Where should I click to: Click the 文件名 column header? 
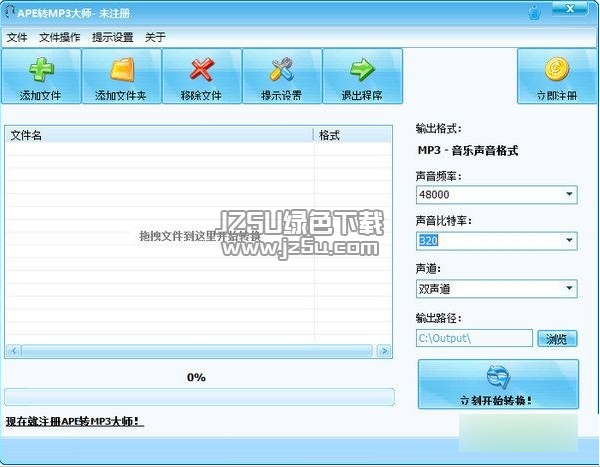(159, 135)
